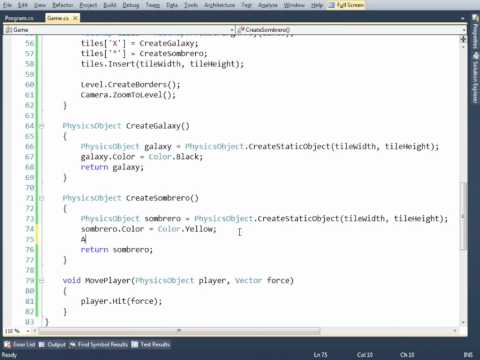Open the Debug menu
The image size is (480, 360).
(131, 5)
